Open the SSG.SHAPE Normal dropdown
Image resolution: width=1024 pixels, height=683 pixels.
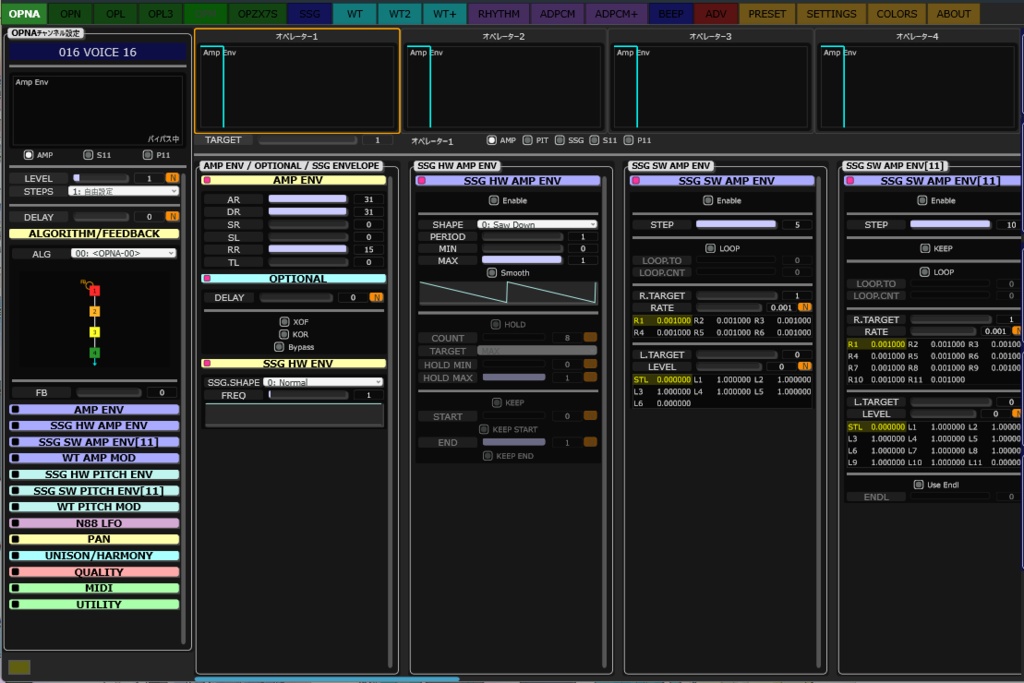[x=323, y=382]
